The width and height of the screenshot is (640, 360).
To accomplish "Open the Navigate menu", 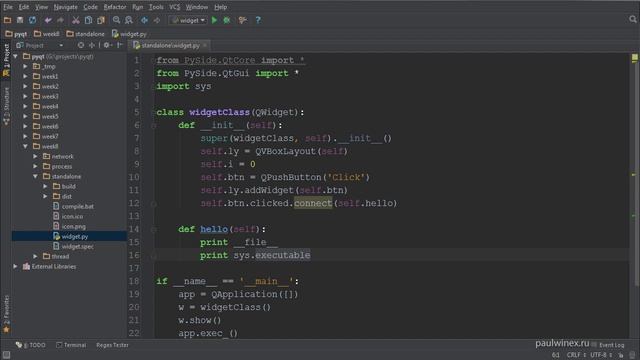I will (65, 7).
